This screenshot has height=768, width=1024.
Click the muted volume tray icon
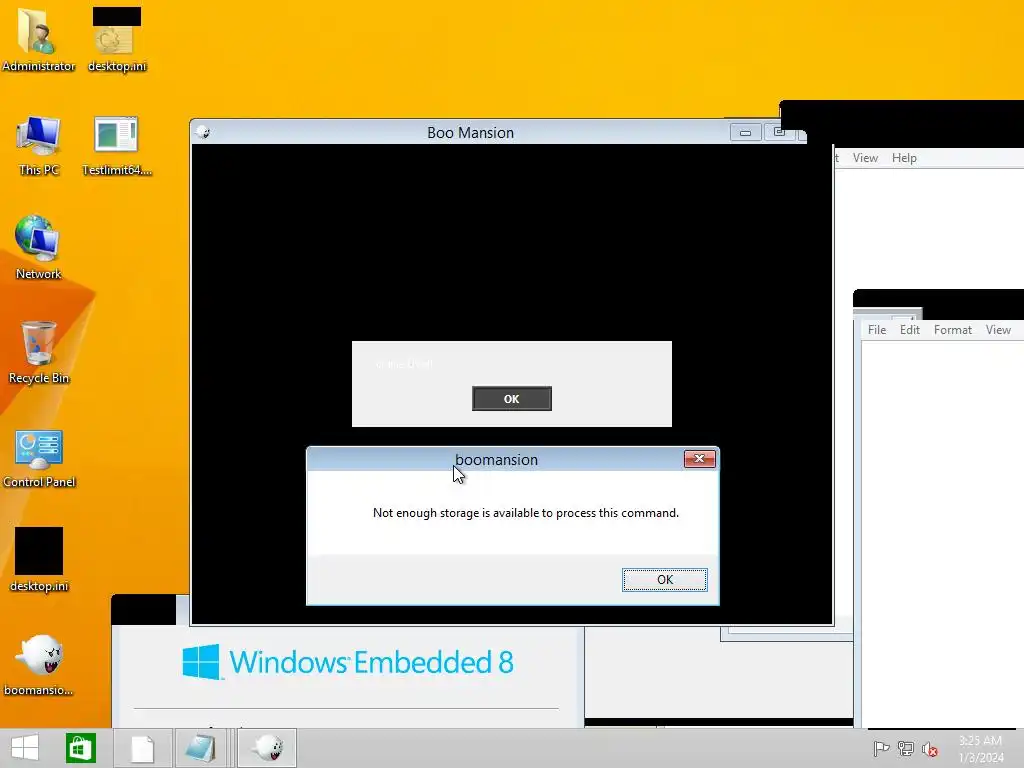tap(930, 748)
